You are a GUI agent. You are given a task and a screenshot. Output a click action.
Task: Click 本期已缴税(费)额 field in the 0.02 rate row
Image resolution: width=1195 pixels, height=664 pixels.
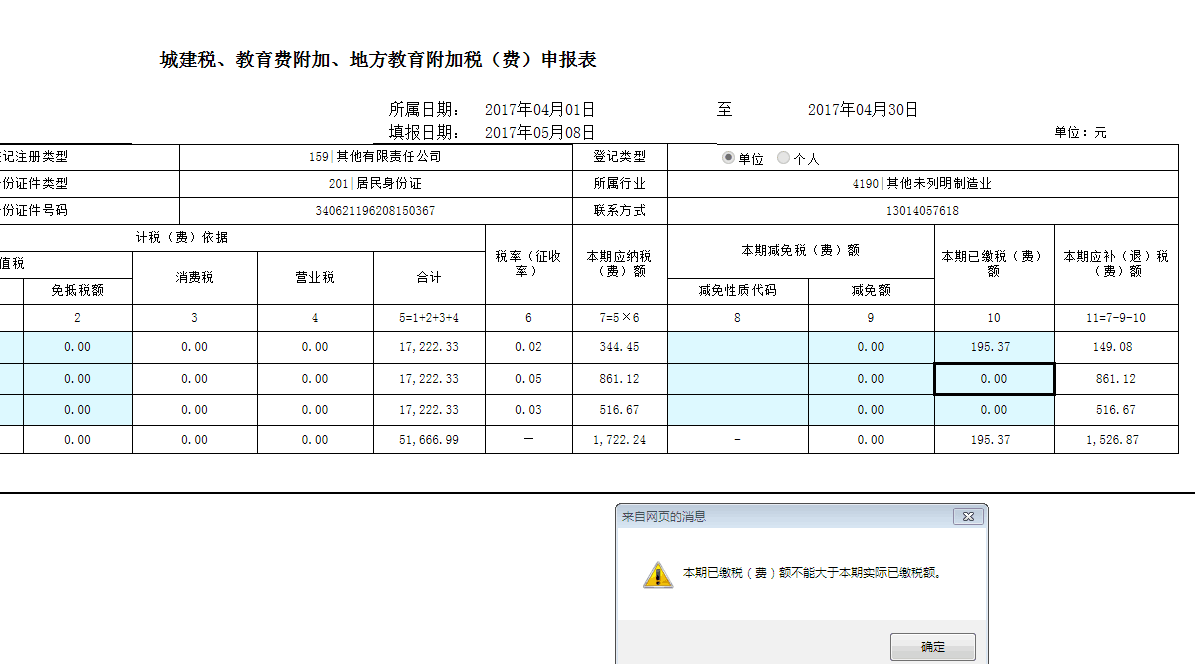pyautogui.click(x=993, y=347)
